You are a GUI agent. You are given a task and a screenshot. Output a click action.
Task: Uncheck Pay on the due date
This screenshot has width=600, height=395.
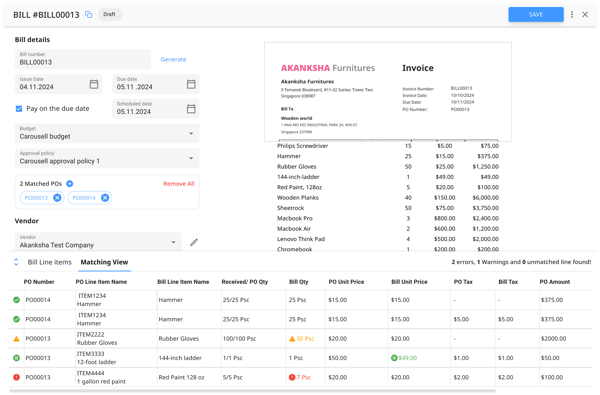(19, 109)
